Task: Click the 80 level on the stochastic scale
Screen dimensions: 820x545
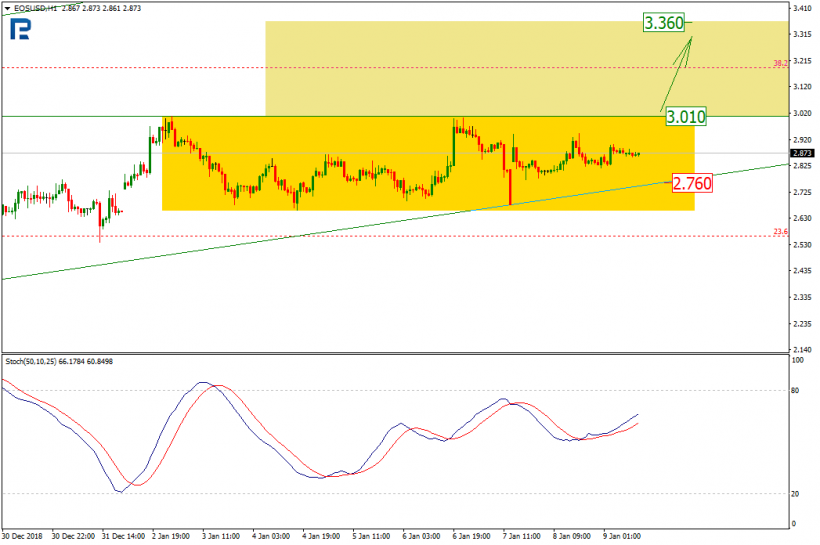Action: [796, 390]
